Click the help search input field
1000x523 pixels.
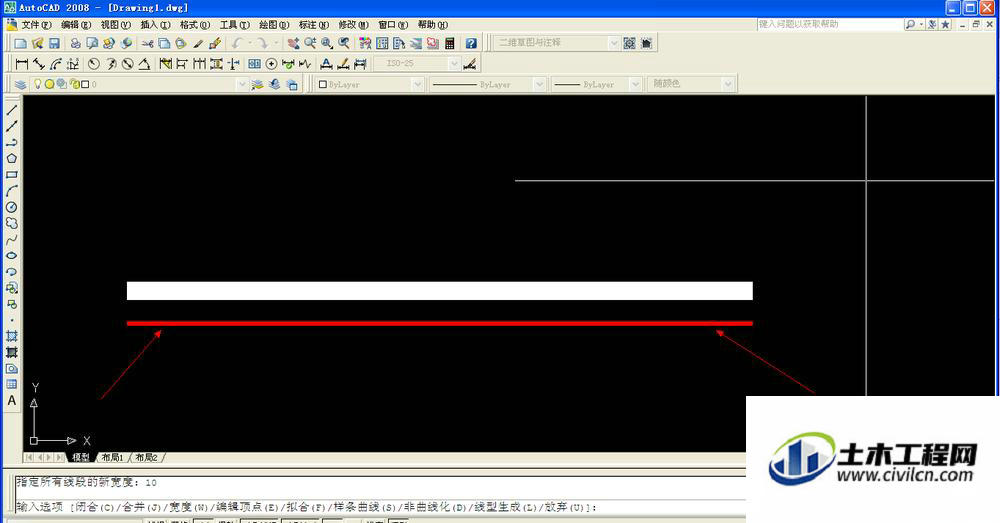point(829,24)
